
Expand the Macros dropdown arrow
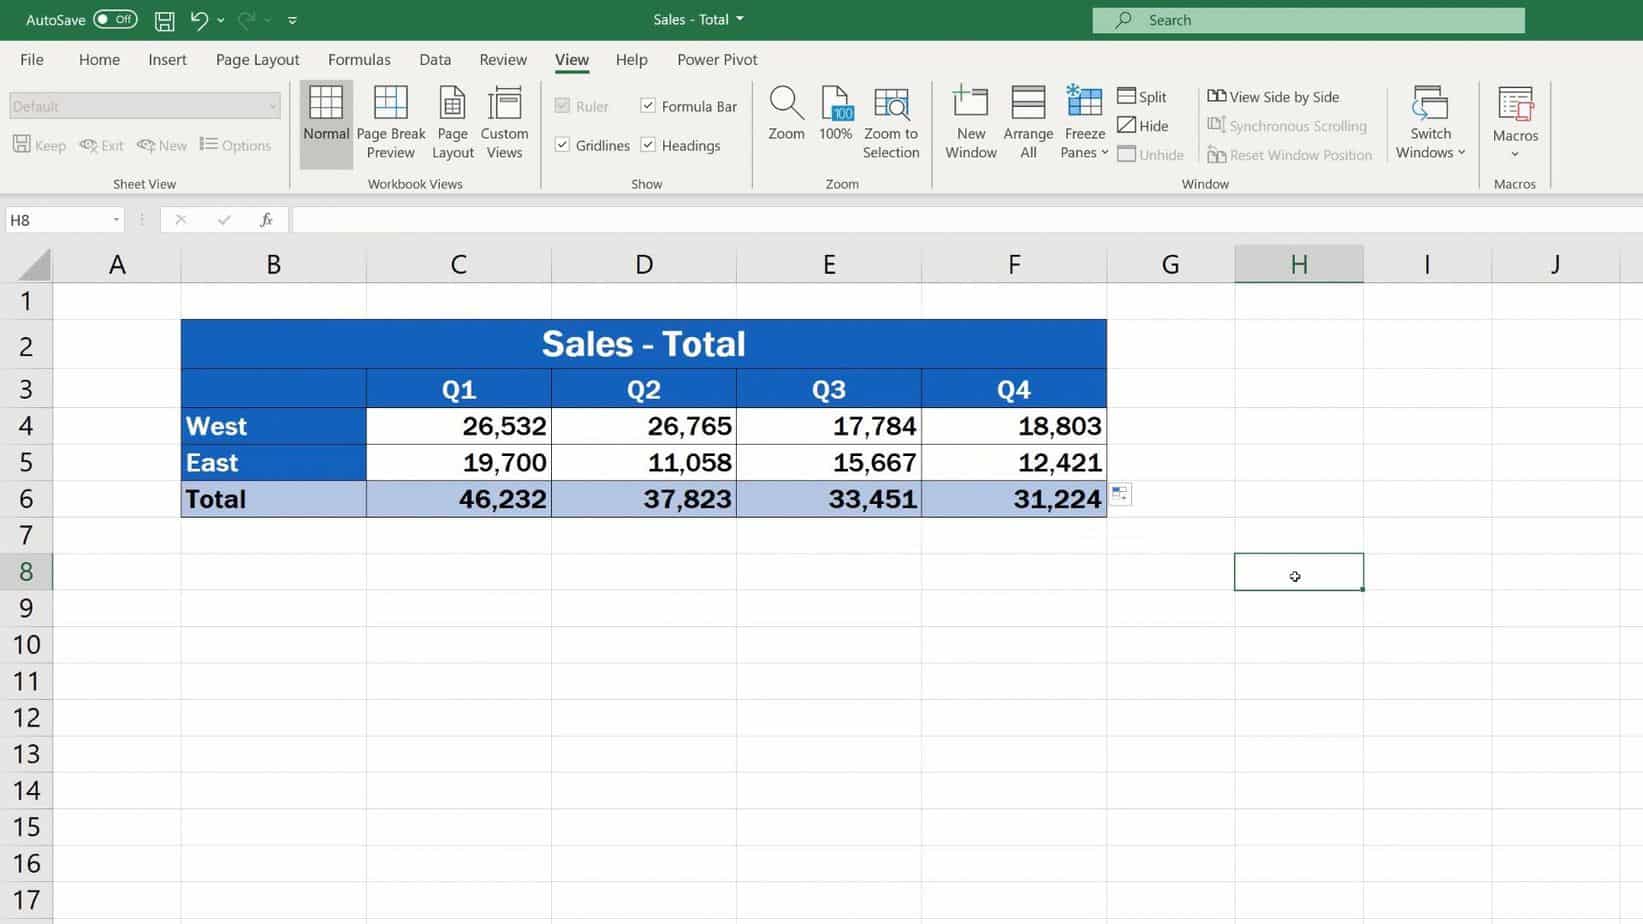1515,152
